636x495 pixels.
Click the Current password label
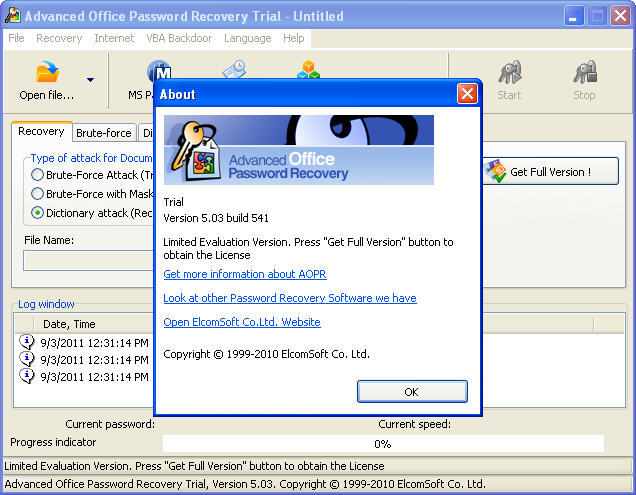coord(110,424)
